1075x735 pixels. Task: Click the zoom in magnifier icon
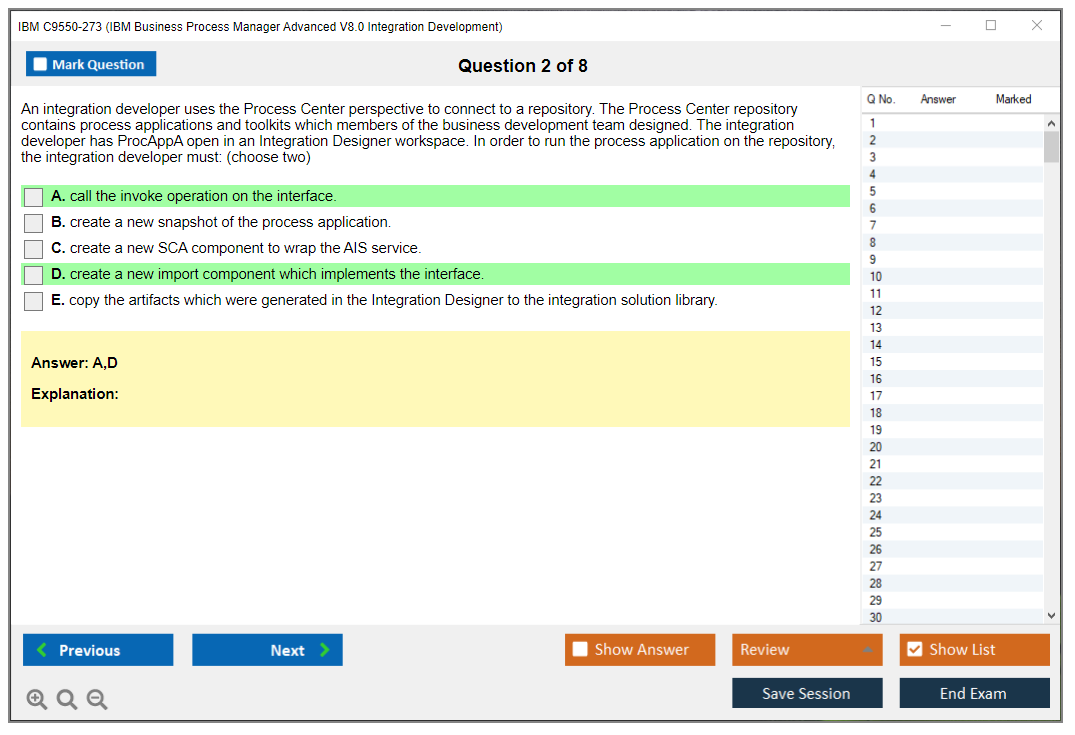[x=37, y=700]
